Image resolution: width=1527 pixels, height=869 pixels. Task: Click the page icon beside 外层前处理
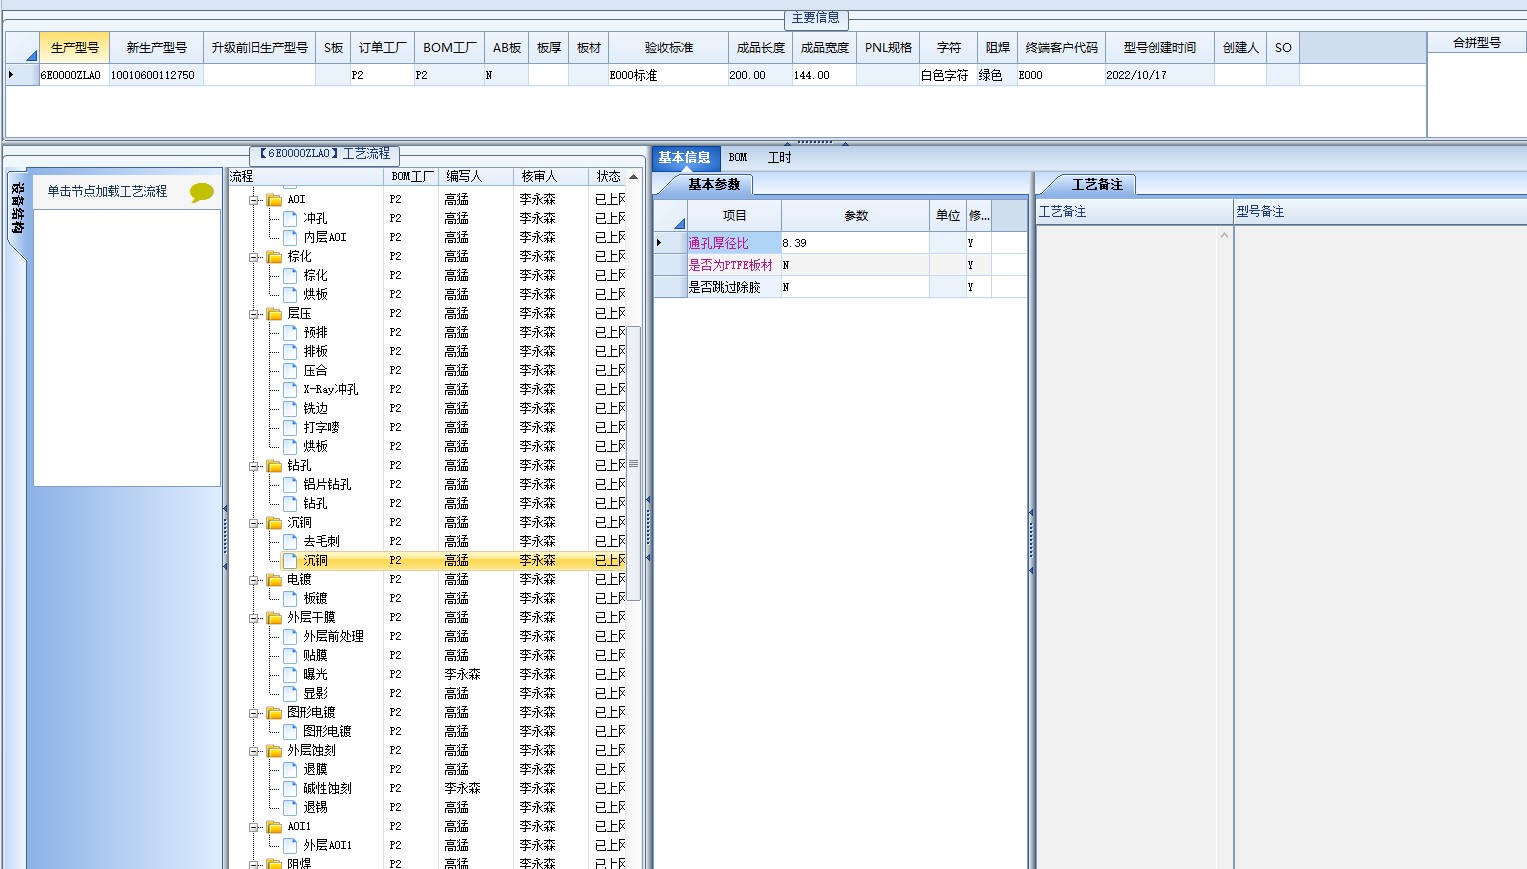click(x=290, y=636)
